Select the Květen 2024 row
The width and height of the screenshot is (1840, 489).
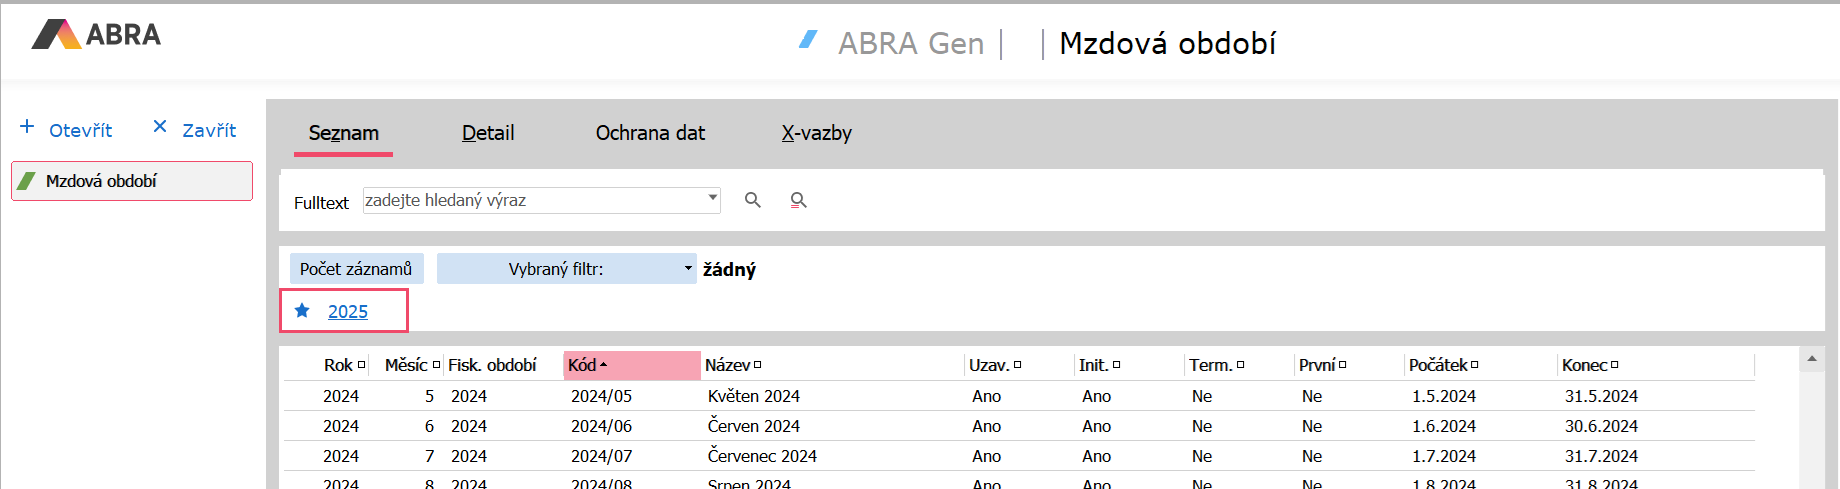click(753, 396)
